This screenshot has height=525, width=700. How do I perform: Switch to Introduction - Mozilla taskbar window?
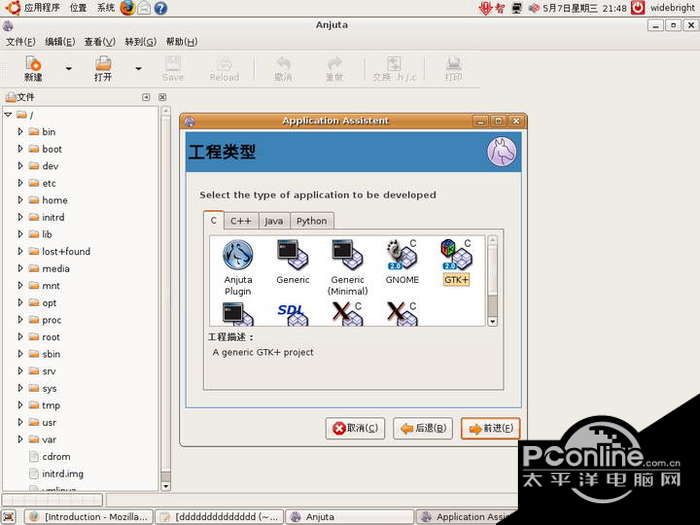88,517
